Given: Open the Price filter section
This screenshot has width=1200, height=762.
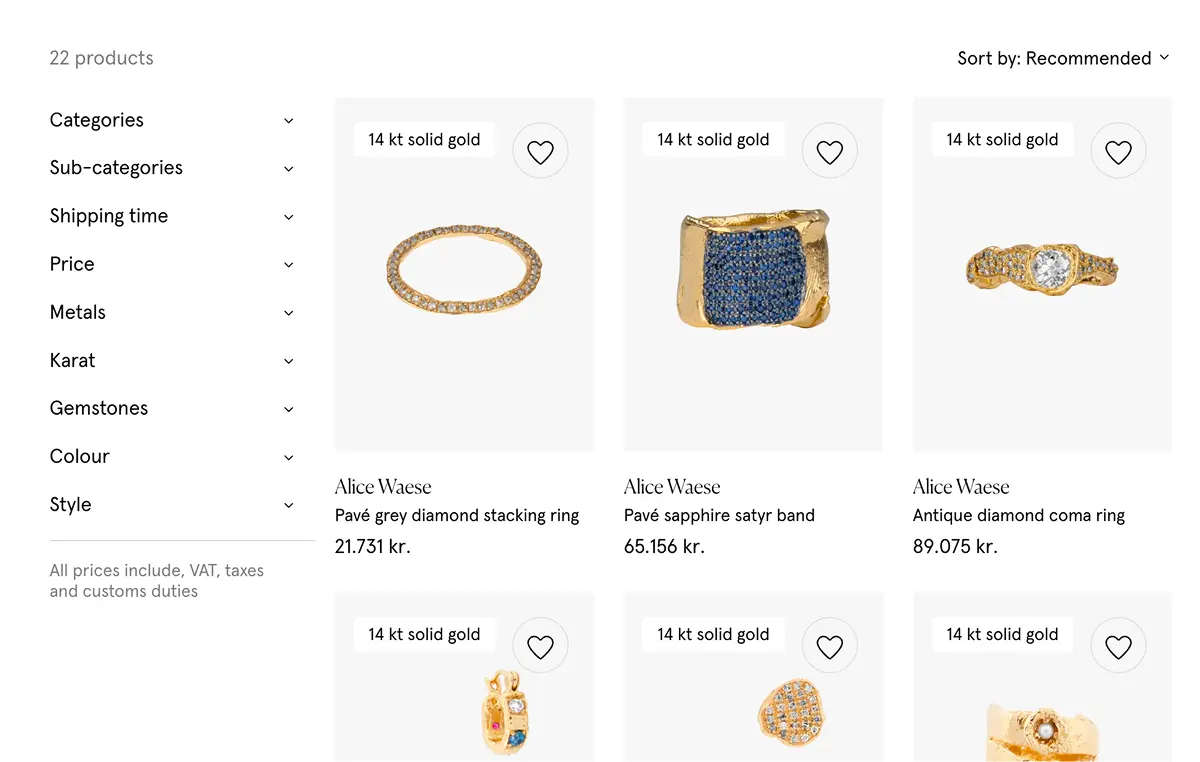Looking at the screenshot, I should pos(172,264).
